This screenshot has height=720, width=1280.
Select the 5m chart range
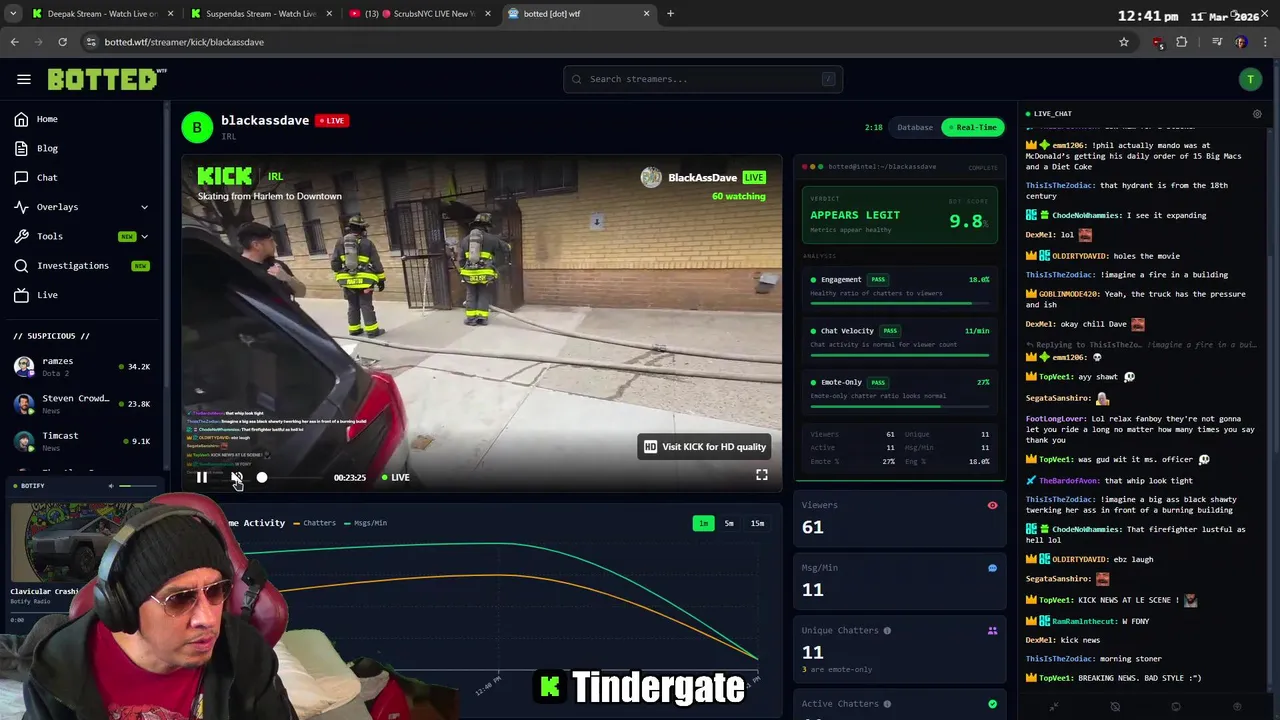point(729,523)
